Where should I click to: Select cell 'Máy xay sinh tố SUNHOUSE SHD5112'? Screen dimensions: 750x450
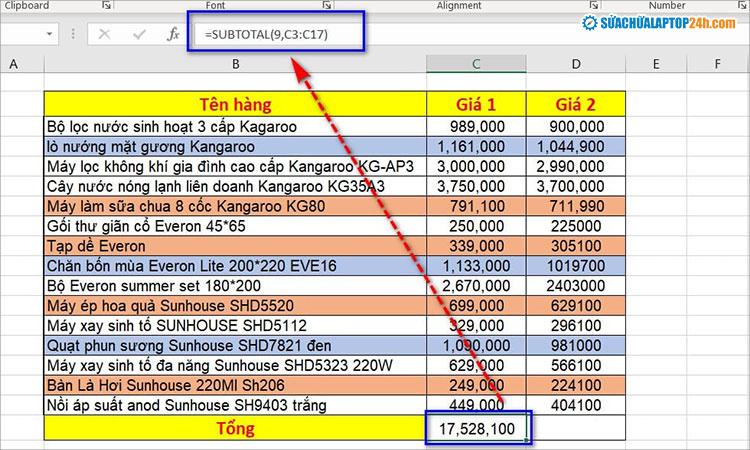coord(235,326)
